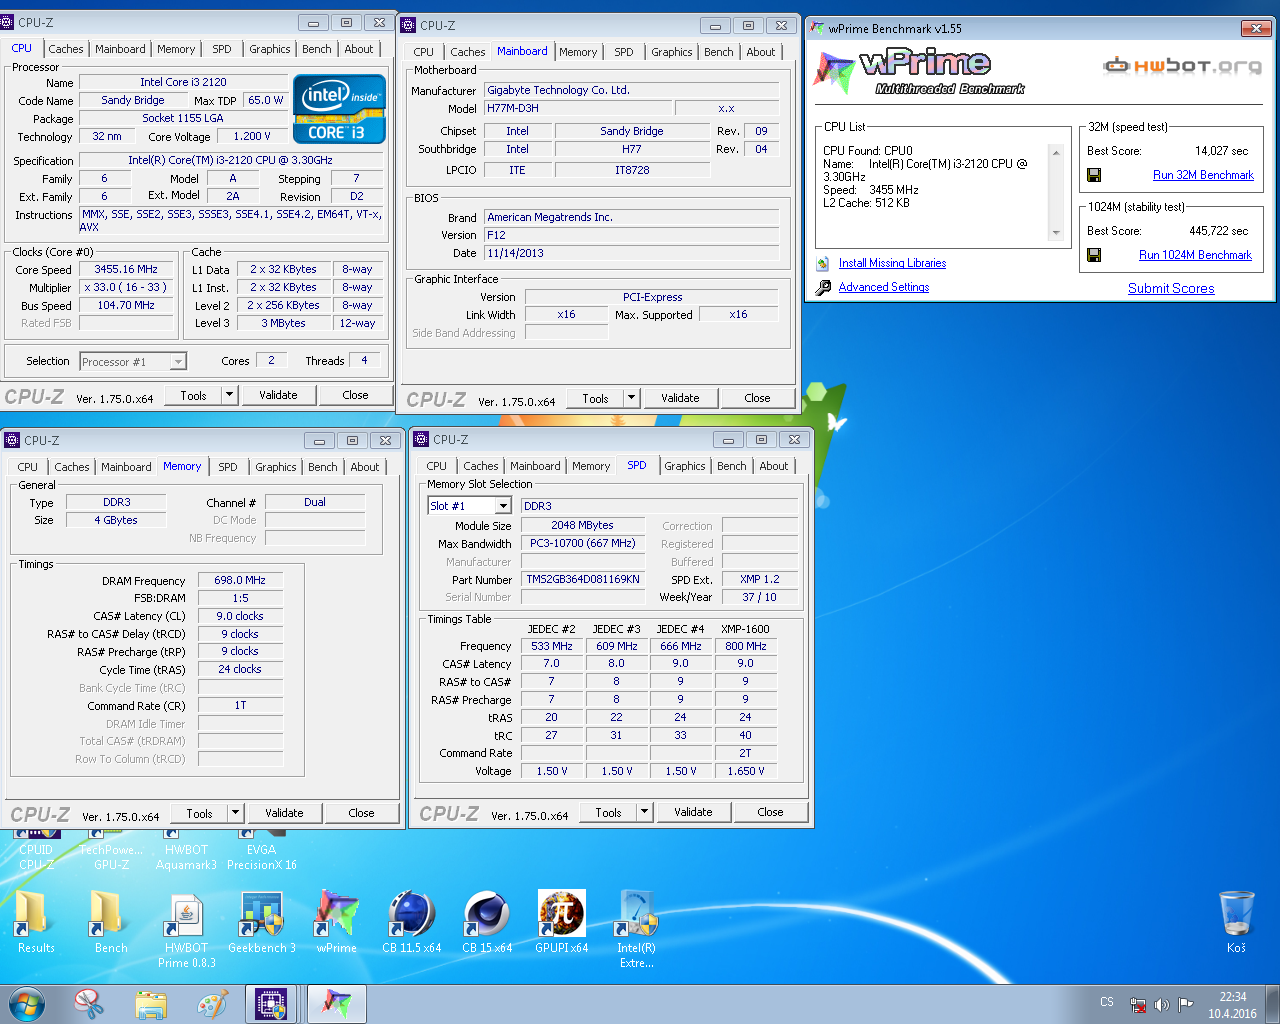Click the Advanced Settings wrench icon in wPrime

click(x=823, y=287)
